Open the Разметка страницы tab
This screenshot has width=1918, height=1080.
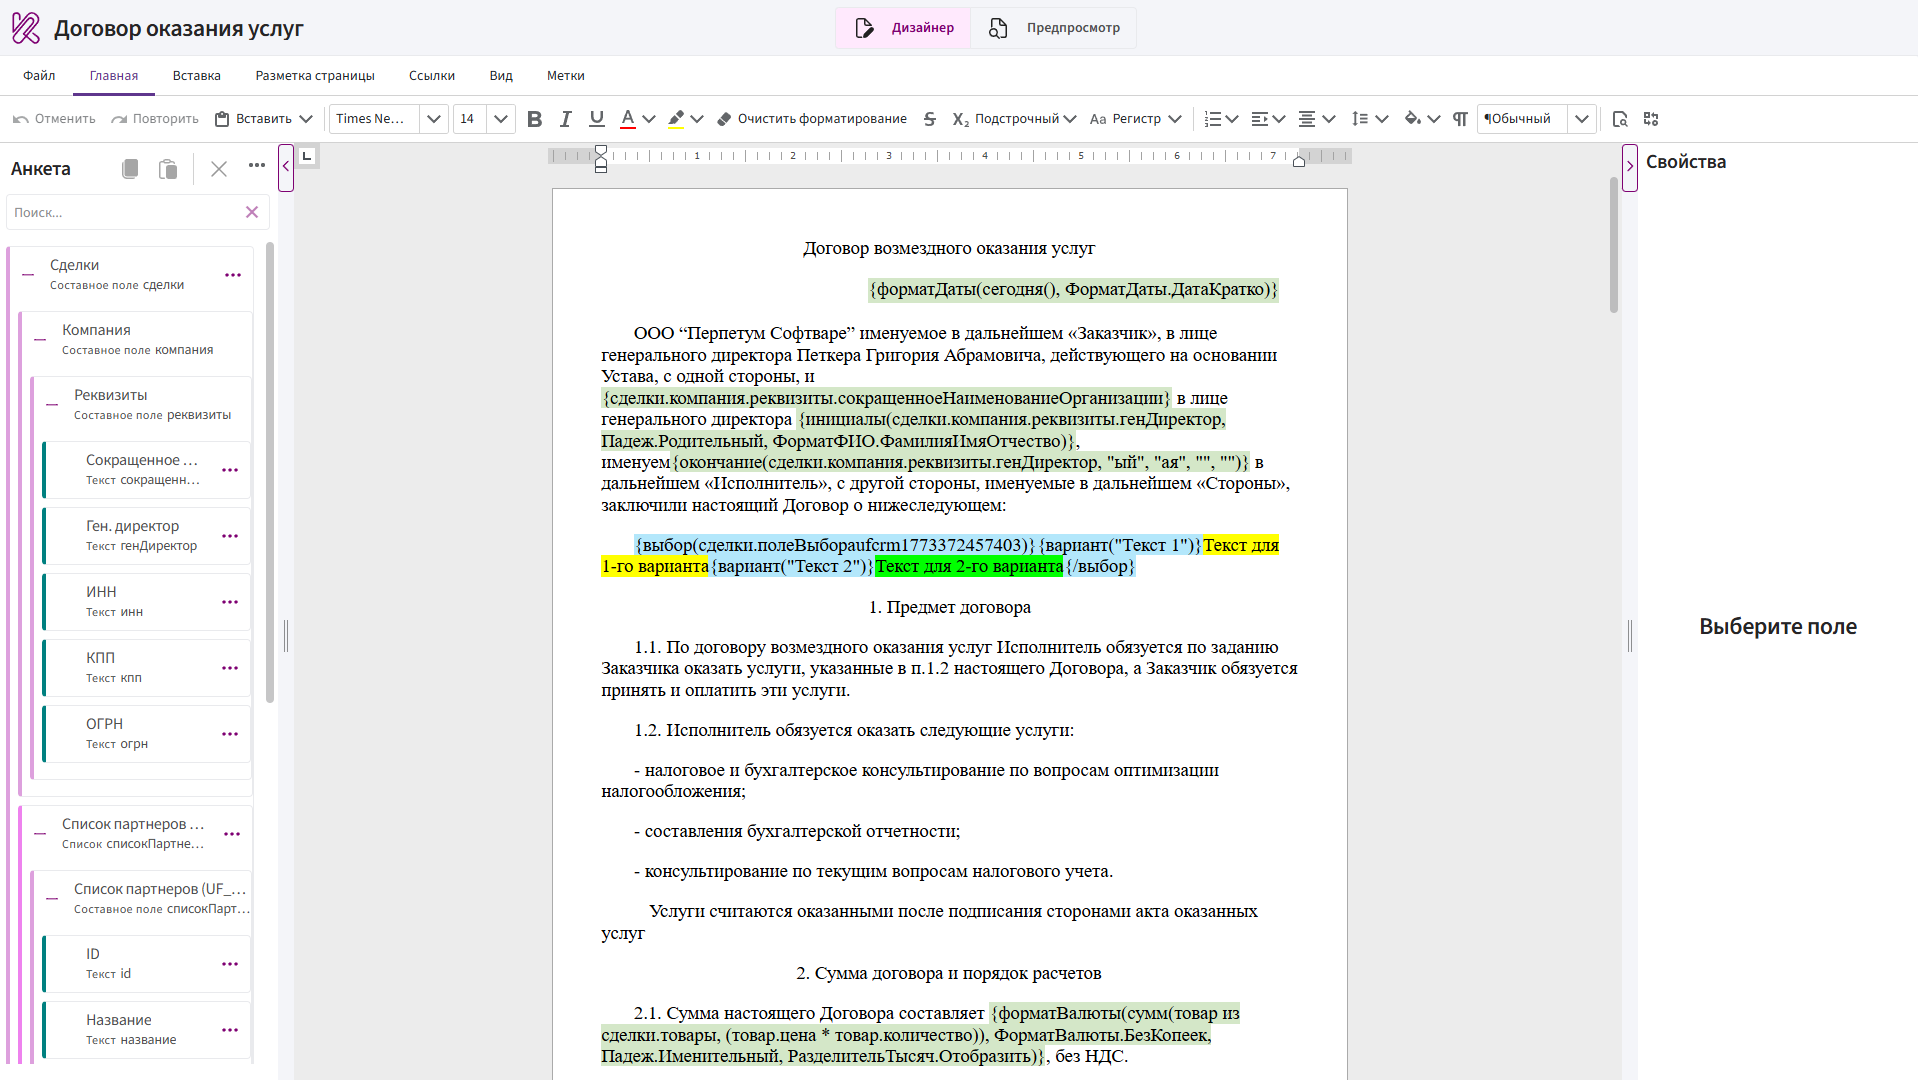click(x=315, y=76)
